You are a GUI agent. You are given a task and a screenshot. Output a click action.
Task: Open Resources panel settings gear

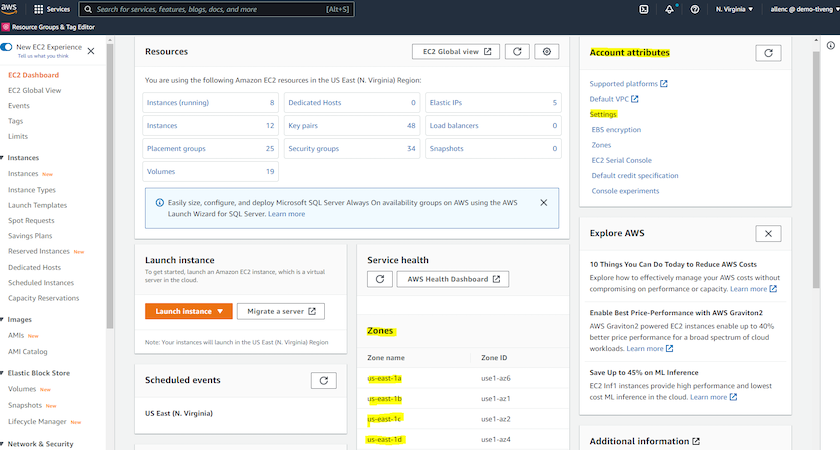(x=546, y=51)
